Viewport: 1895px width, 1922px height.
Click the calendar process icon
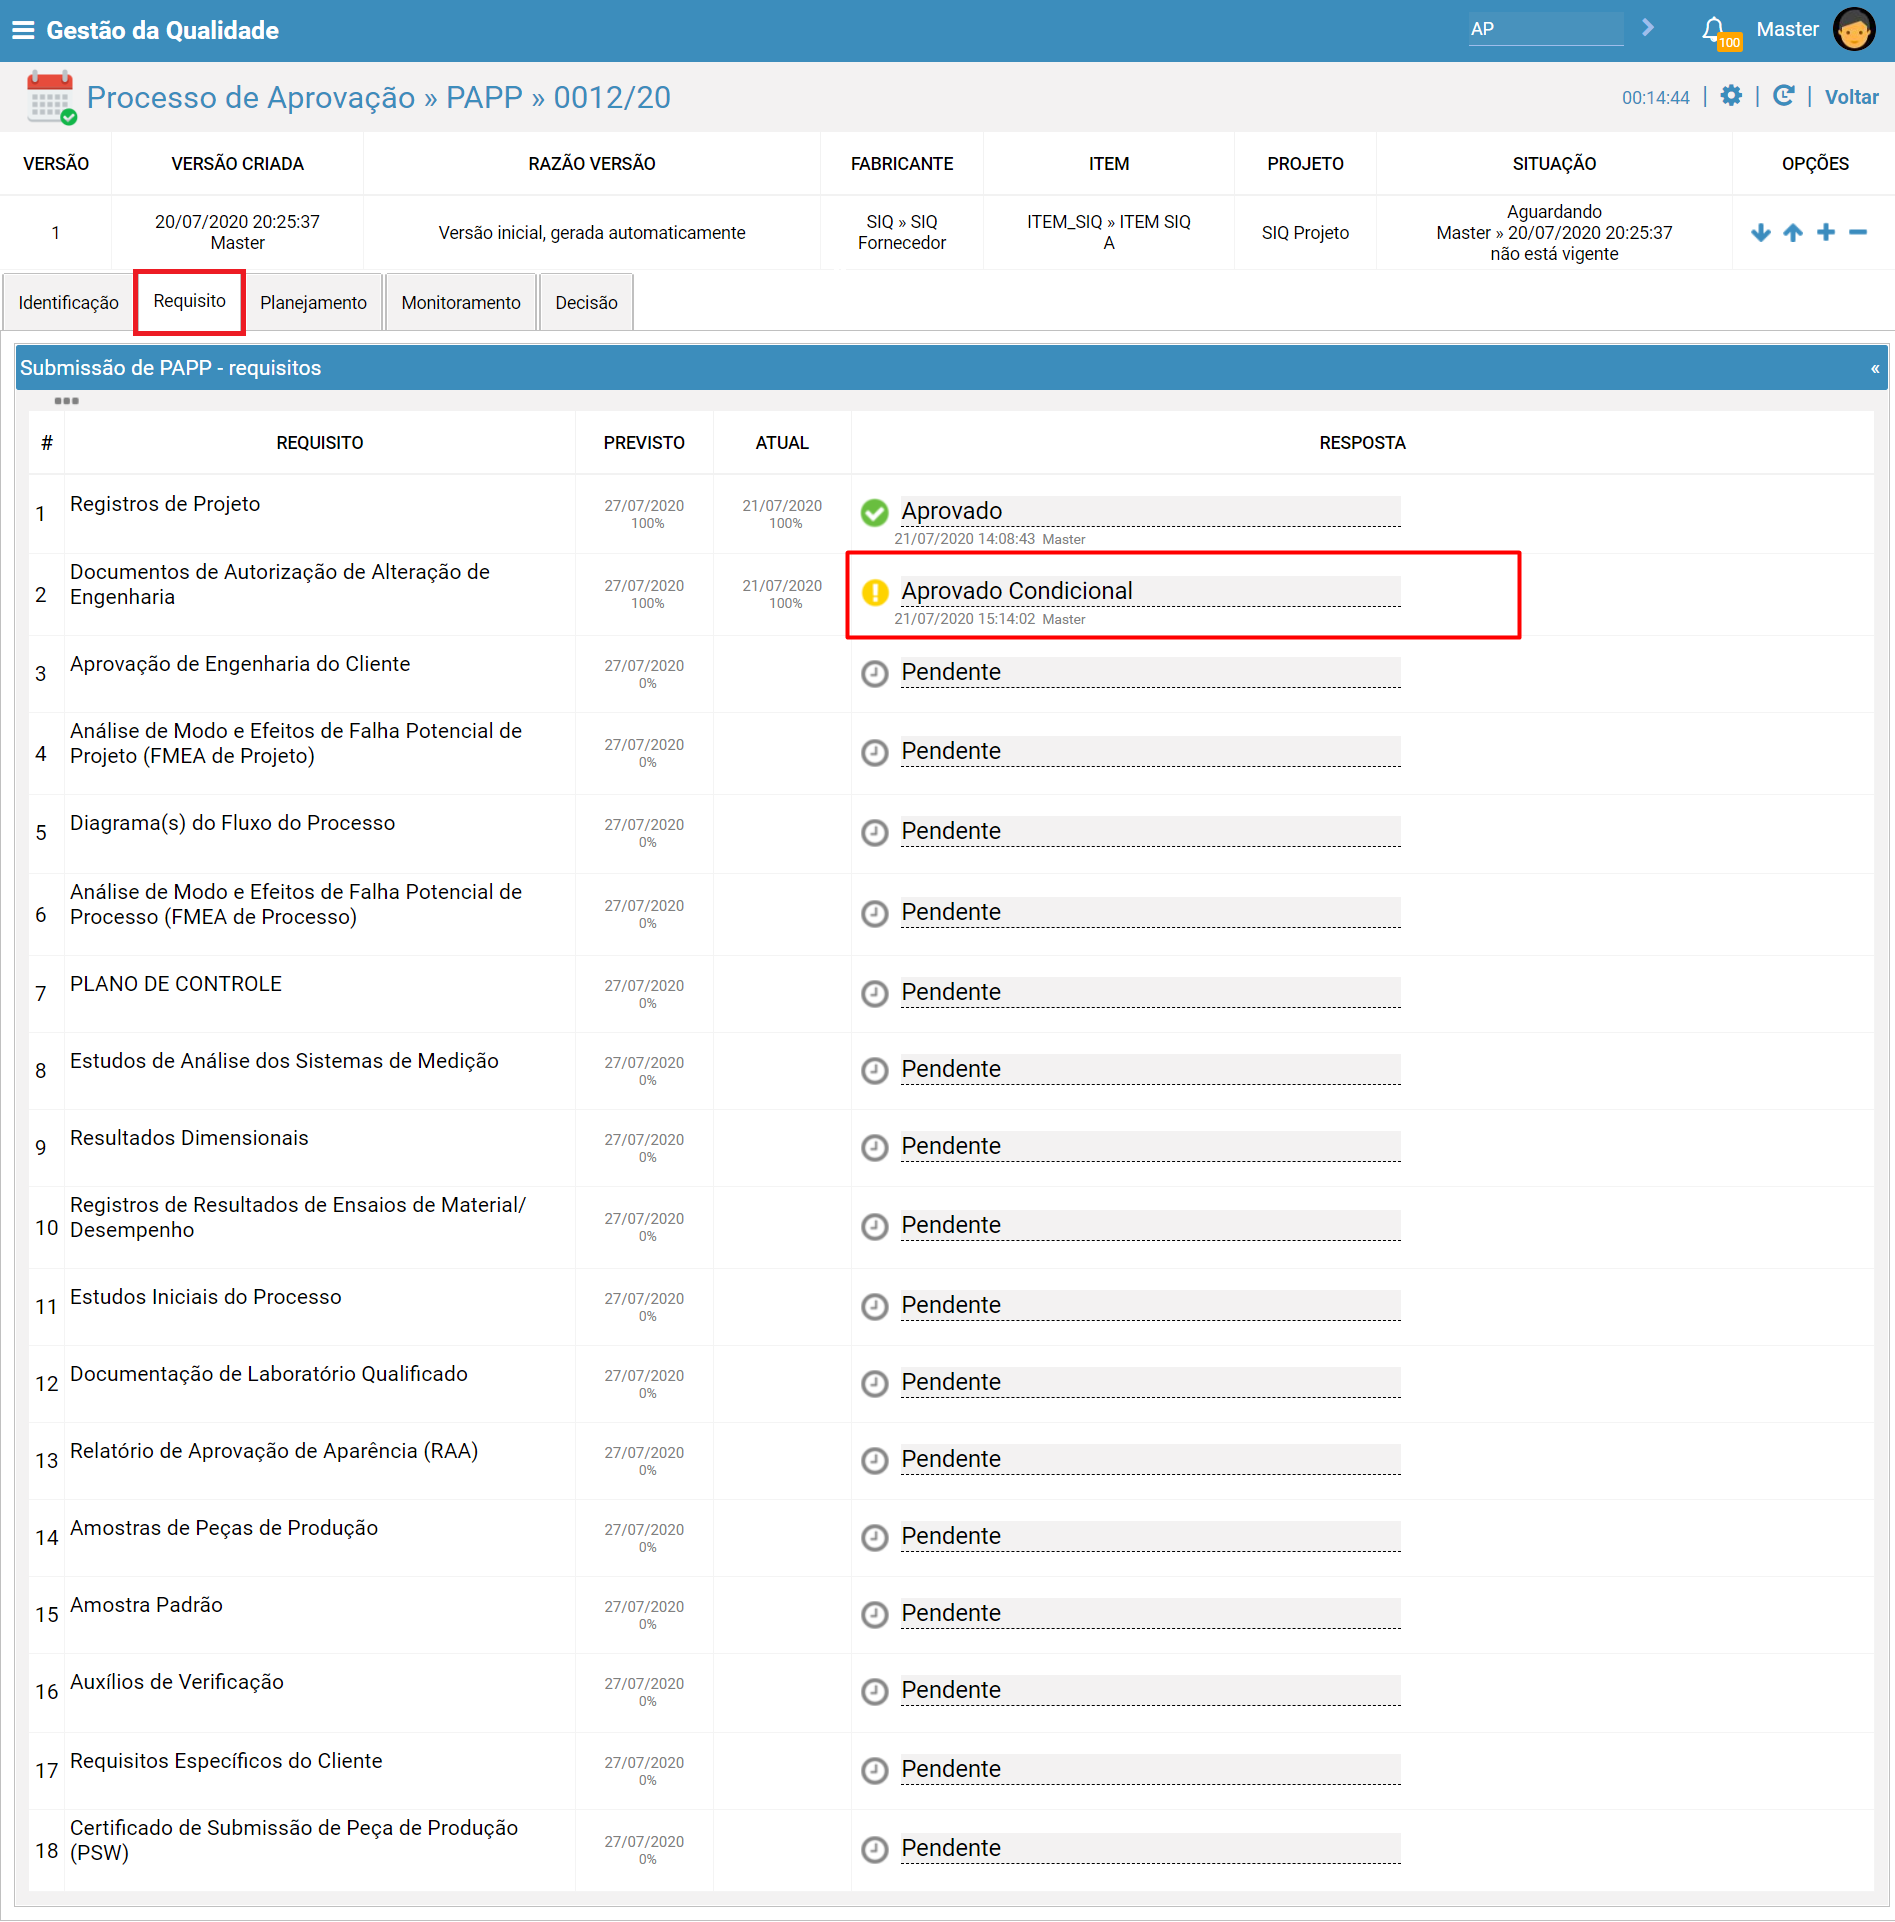tap(50, 97)
